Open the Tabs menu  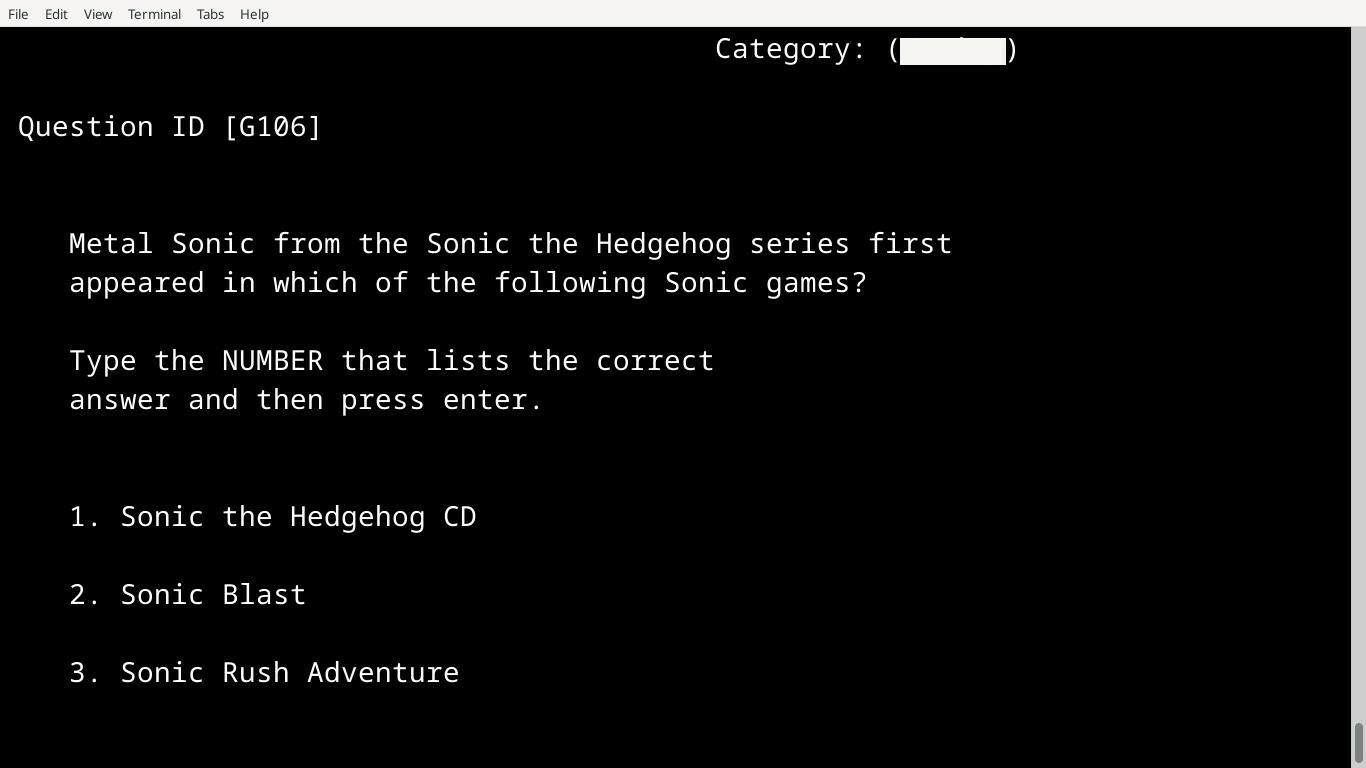209,14
